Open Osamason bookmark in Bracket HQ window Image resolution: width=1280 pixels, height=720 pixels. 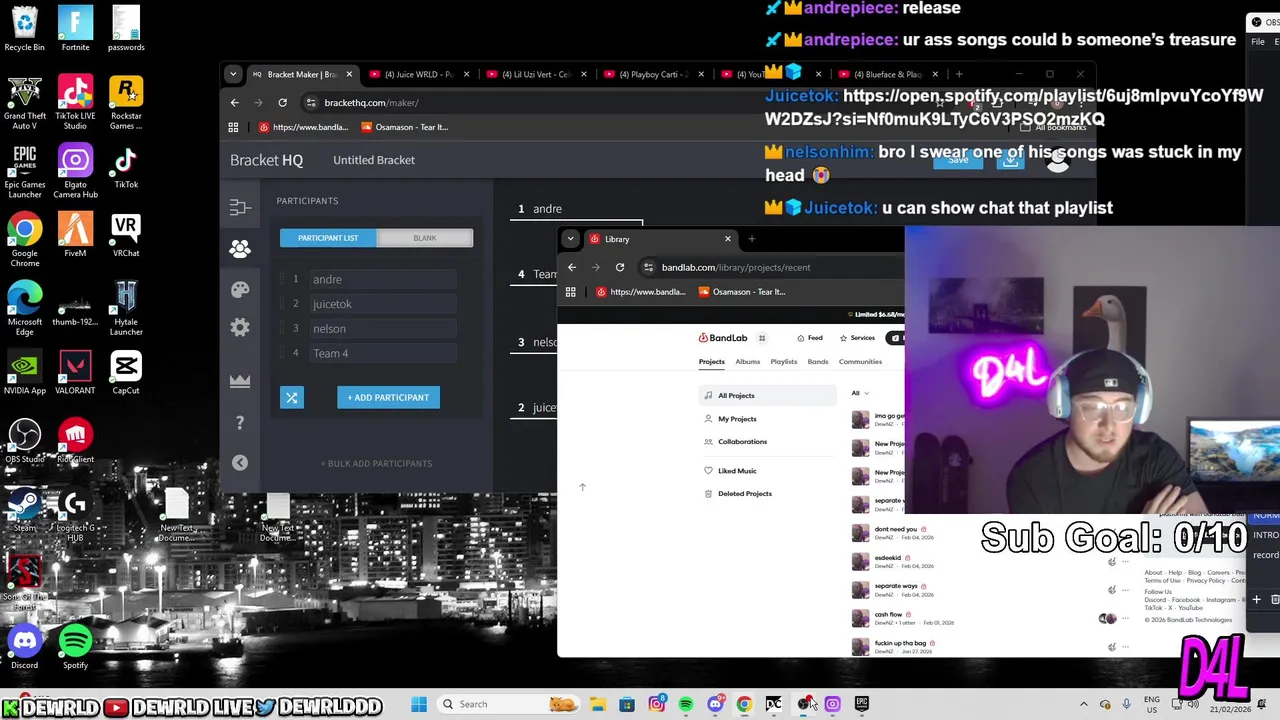[x=405, y=127]
